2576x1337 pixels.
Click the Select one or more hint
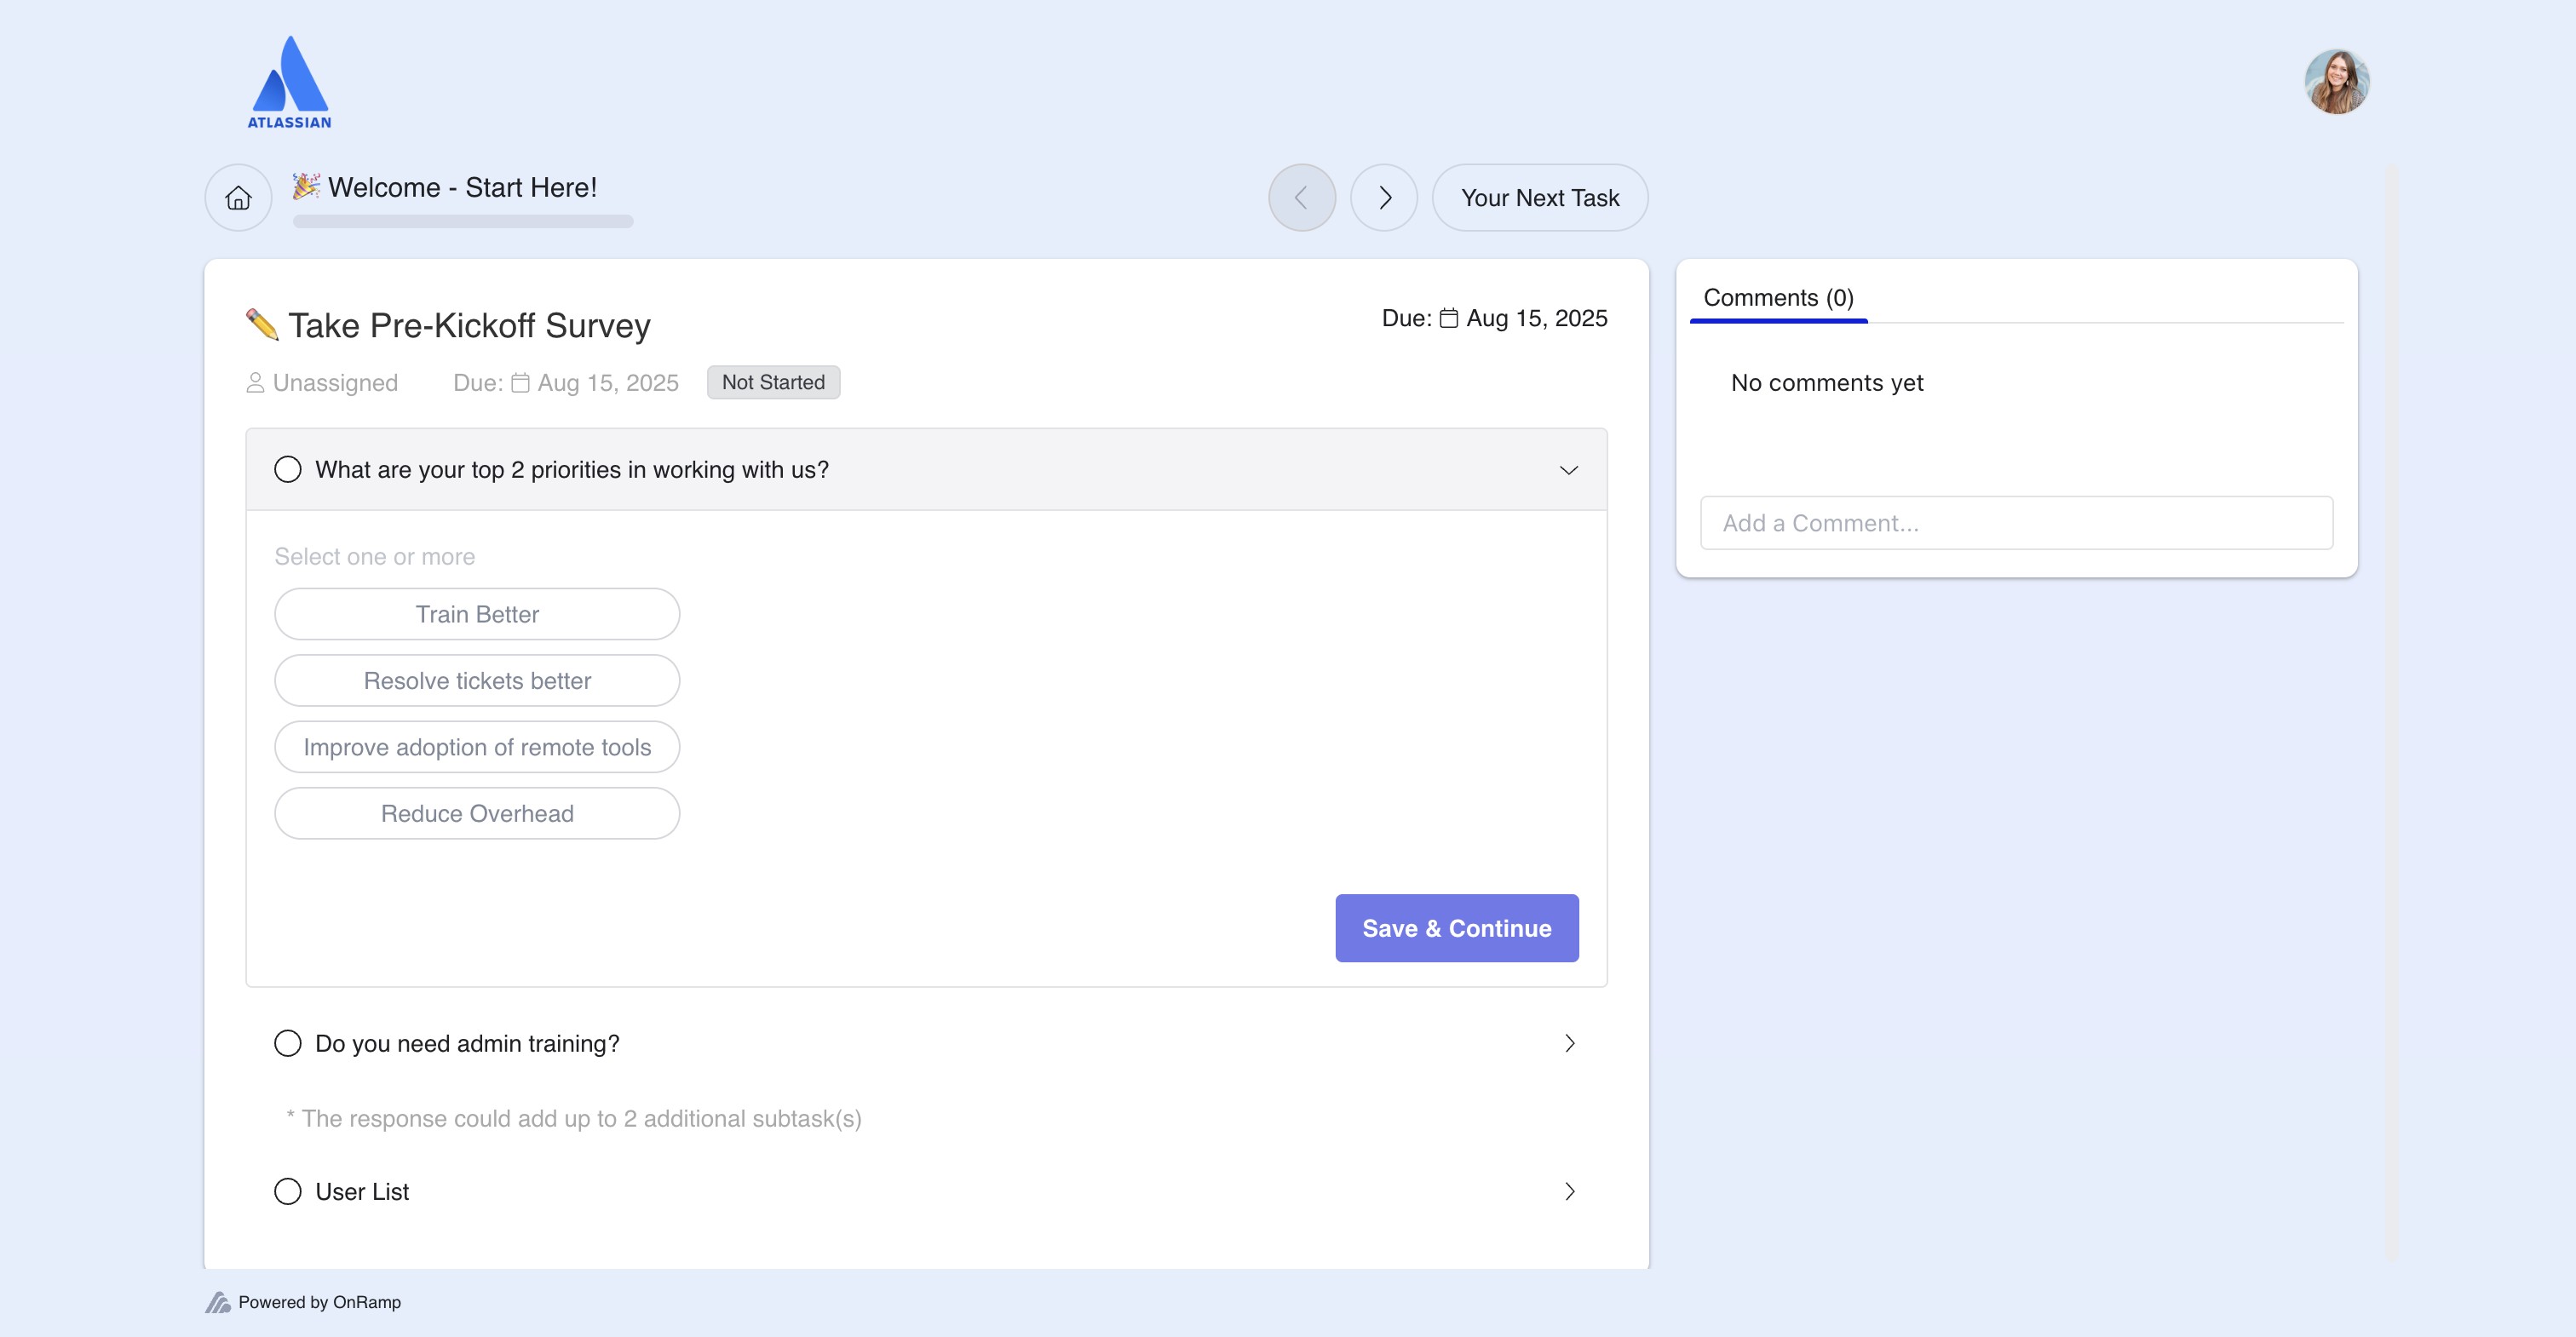point(375,557)
